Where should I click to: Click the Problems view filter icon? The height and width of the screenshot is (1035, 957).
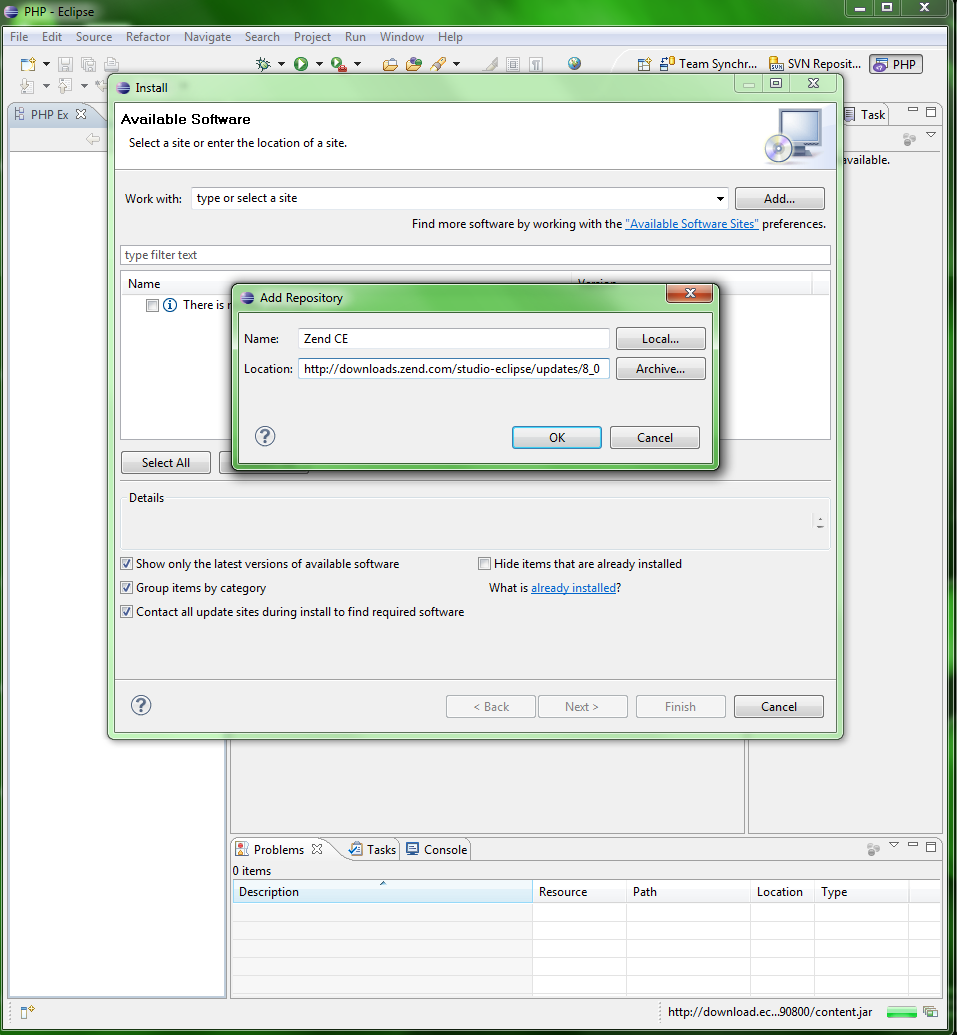coord(873,849)
